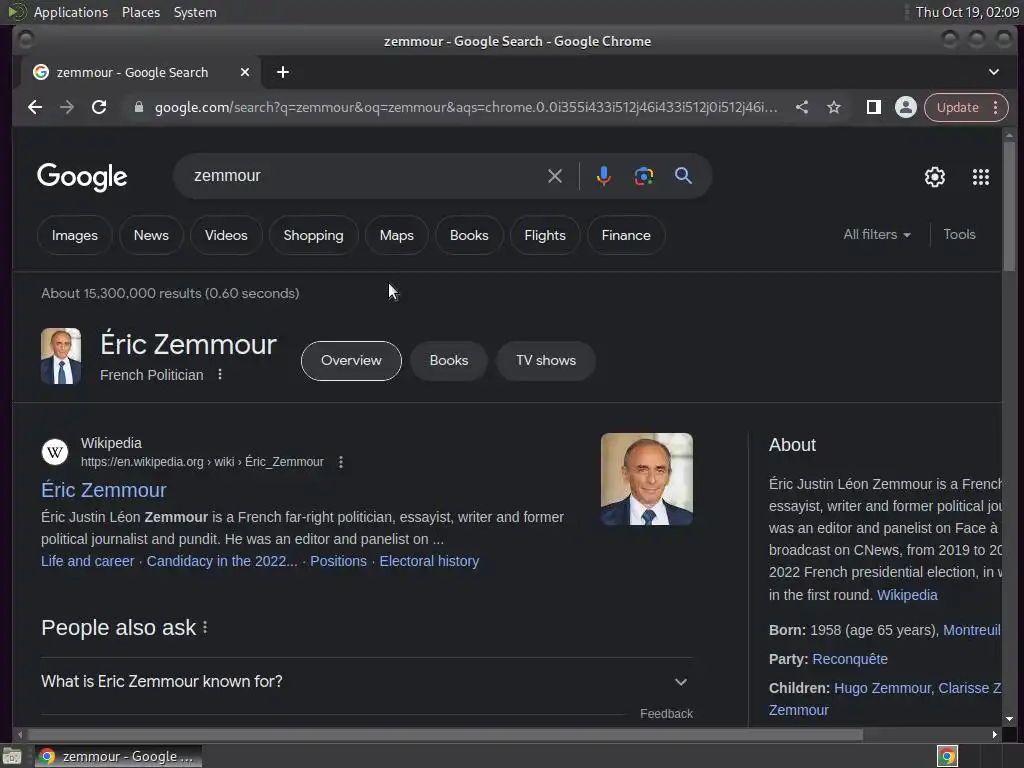The image size is (1024, 768).
Task: Show desktop icon in bottom panel
Action: [12, 756]
